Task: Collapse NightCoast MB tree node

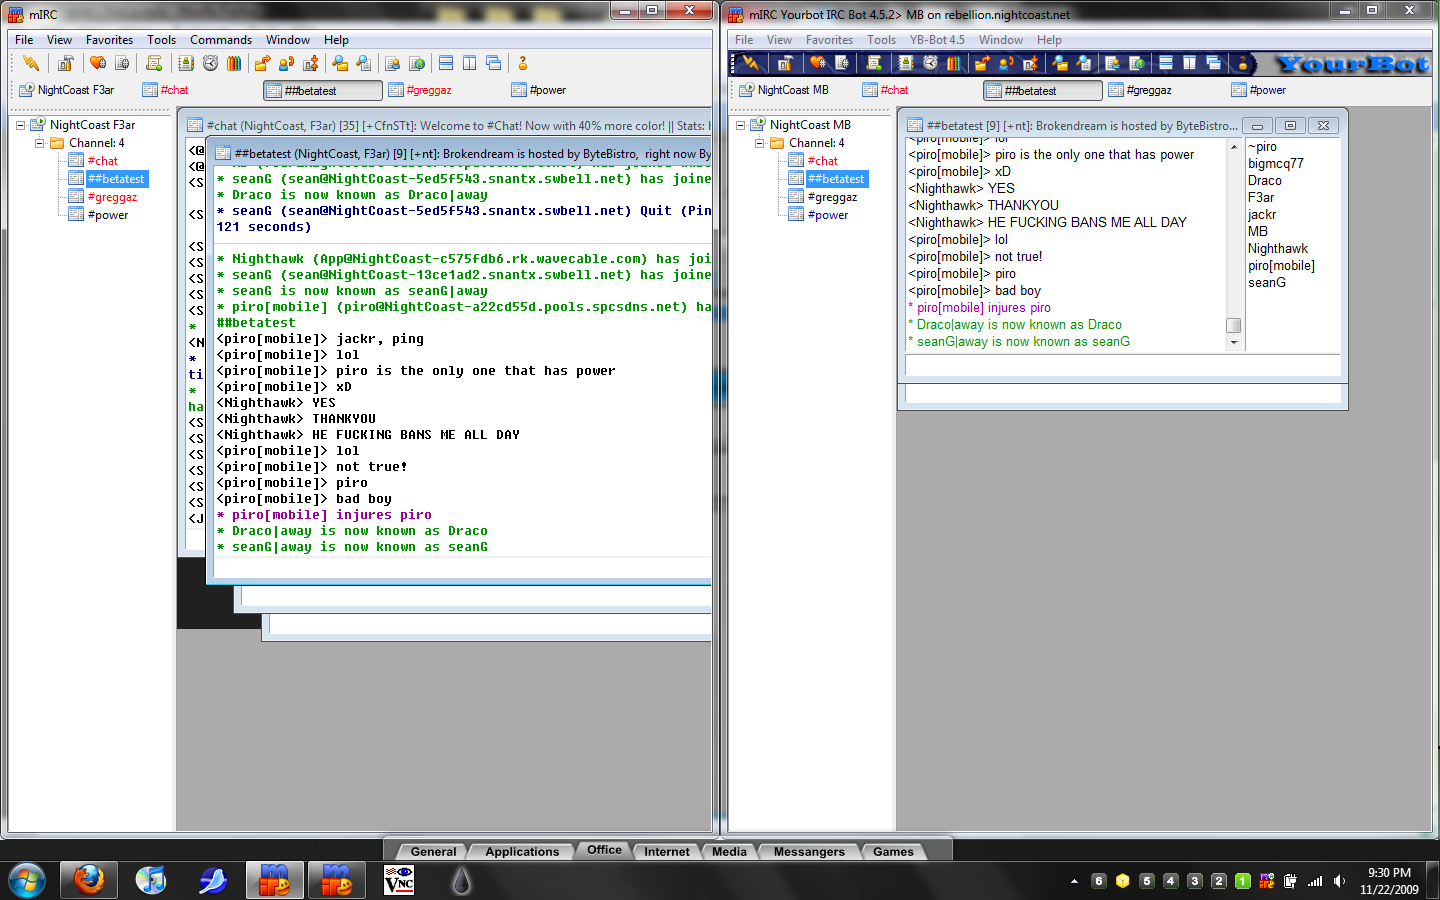Action: click(740, 125)
